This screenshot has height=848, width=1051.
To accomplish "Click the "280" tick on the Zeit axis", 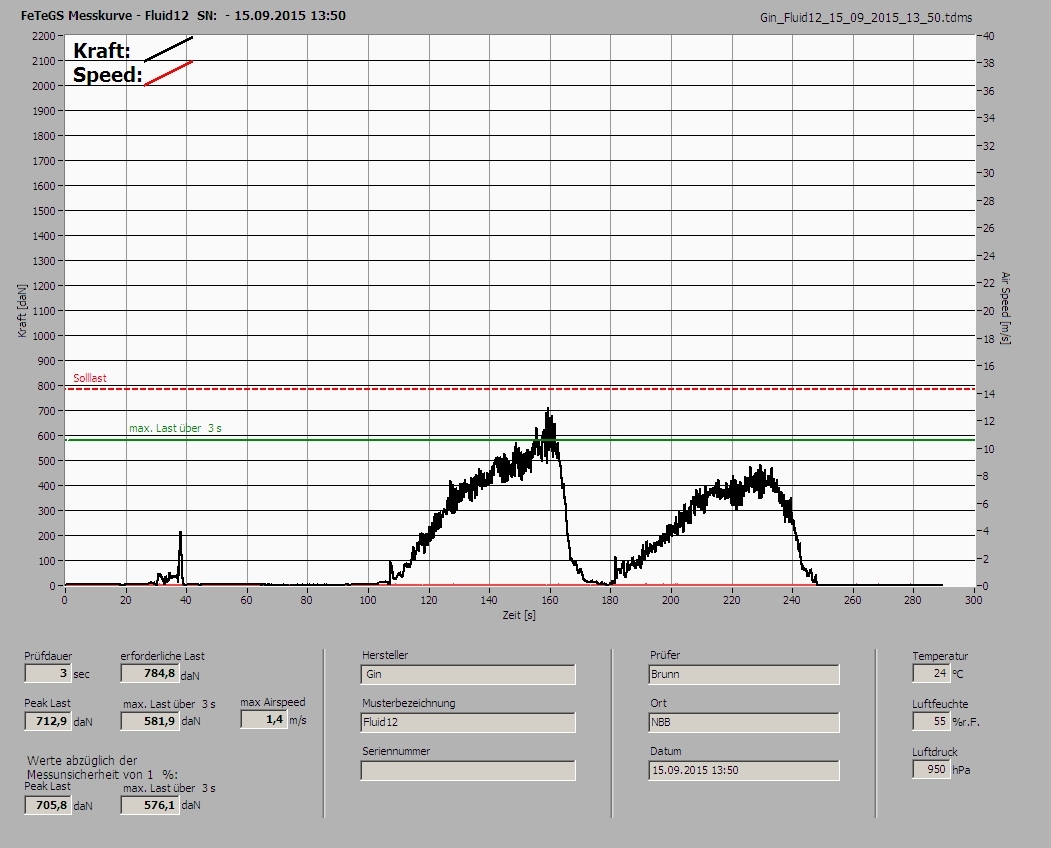I will (x=913, y=600).
